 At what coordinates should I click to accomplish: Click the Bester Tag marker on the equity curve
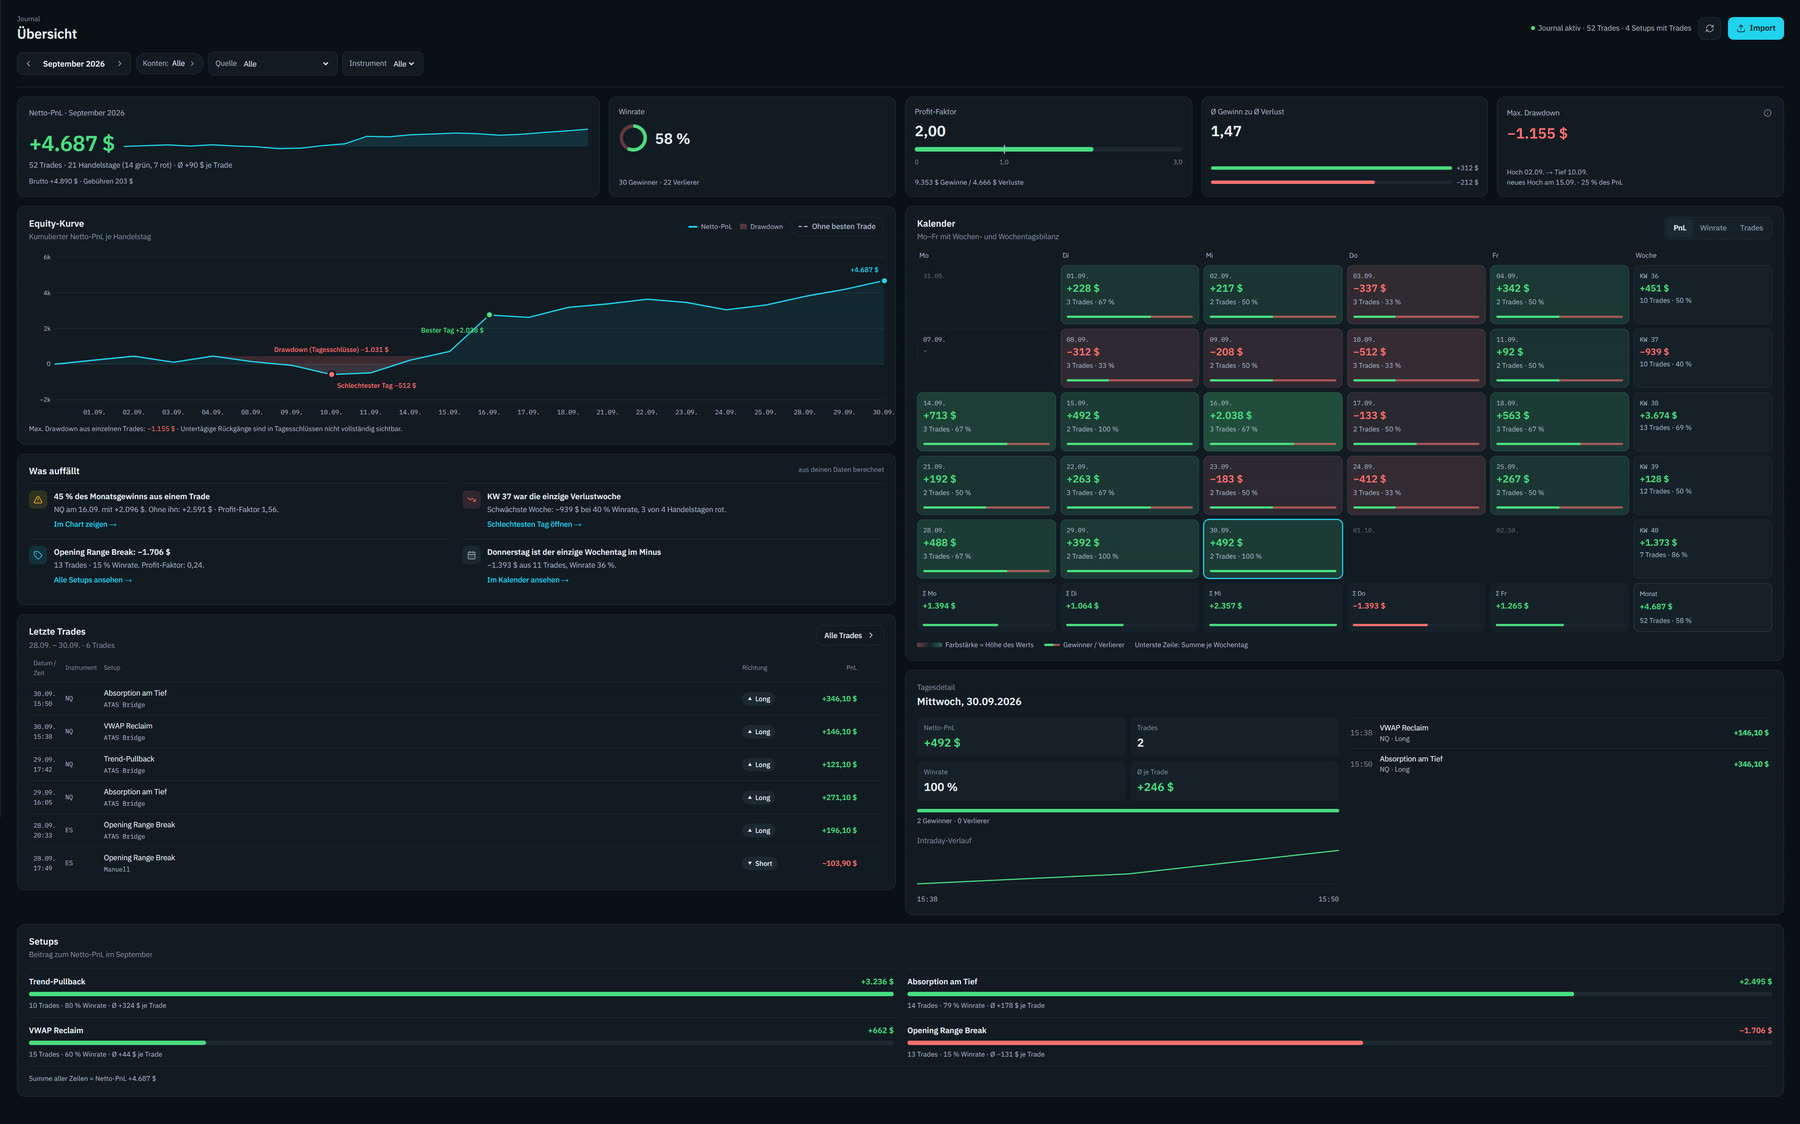[489, 315]
